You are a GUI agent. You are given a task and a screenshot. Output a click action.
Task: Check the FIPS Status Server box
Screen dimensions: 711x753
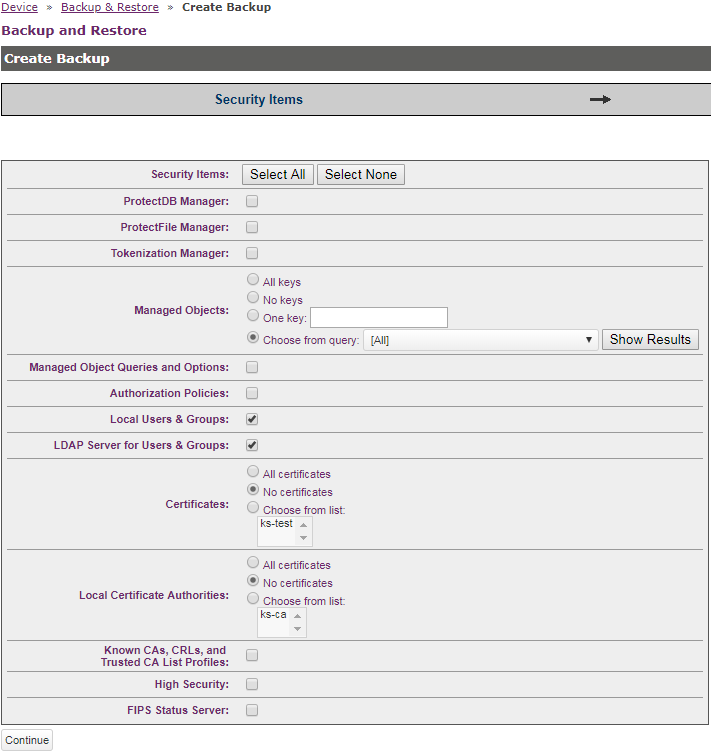click(252, 710)
